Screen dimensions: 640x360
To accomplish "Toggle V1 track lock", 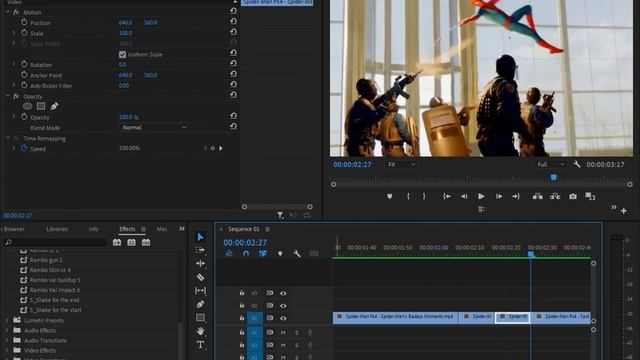I will tap(242, 318).
